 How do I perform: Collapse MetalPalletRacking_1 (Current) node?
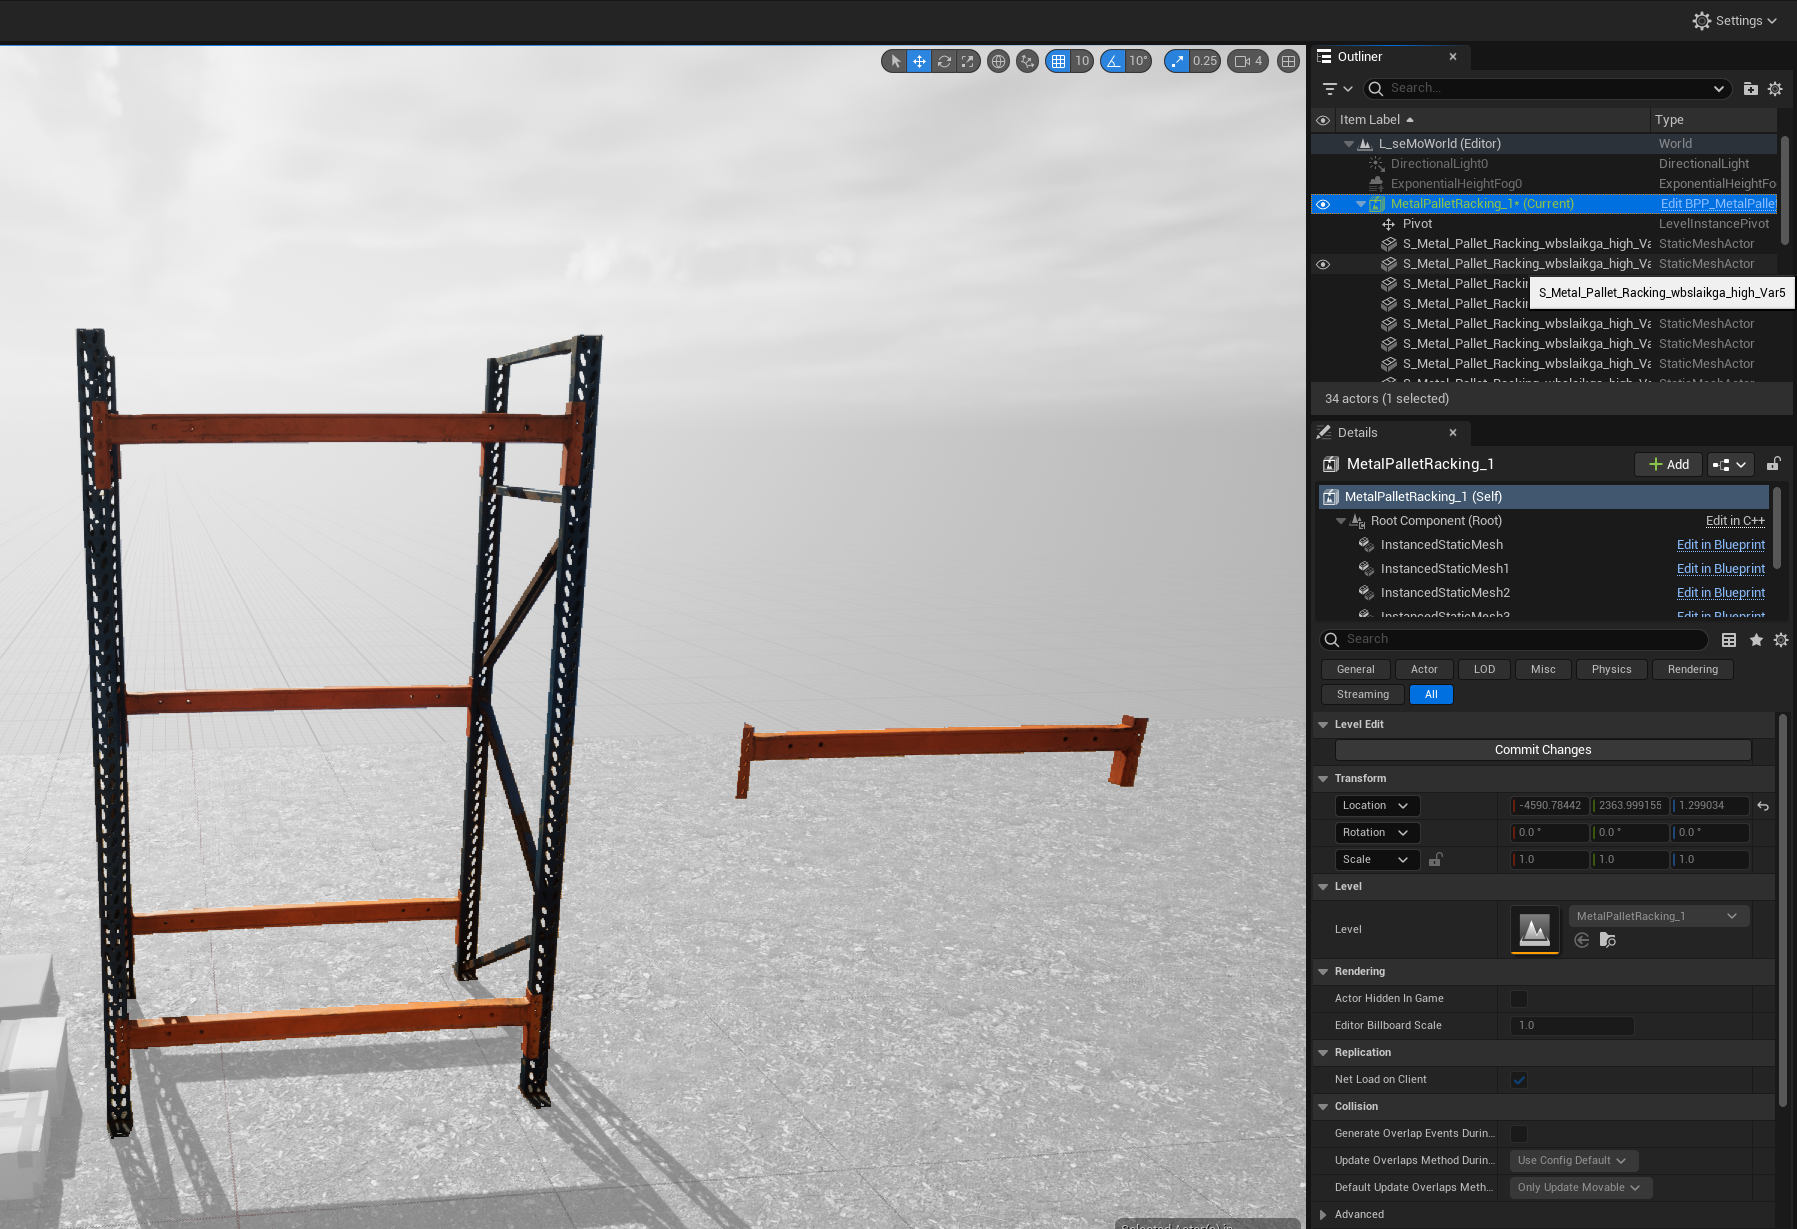click(1361, 204)
